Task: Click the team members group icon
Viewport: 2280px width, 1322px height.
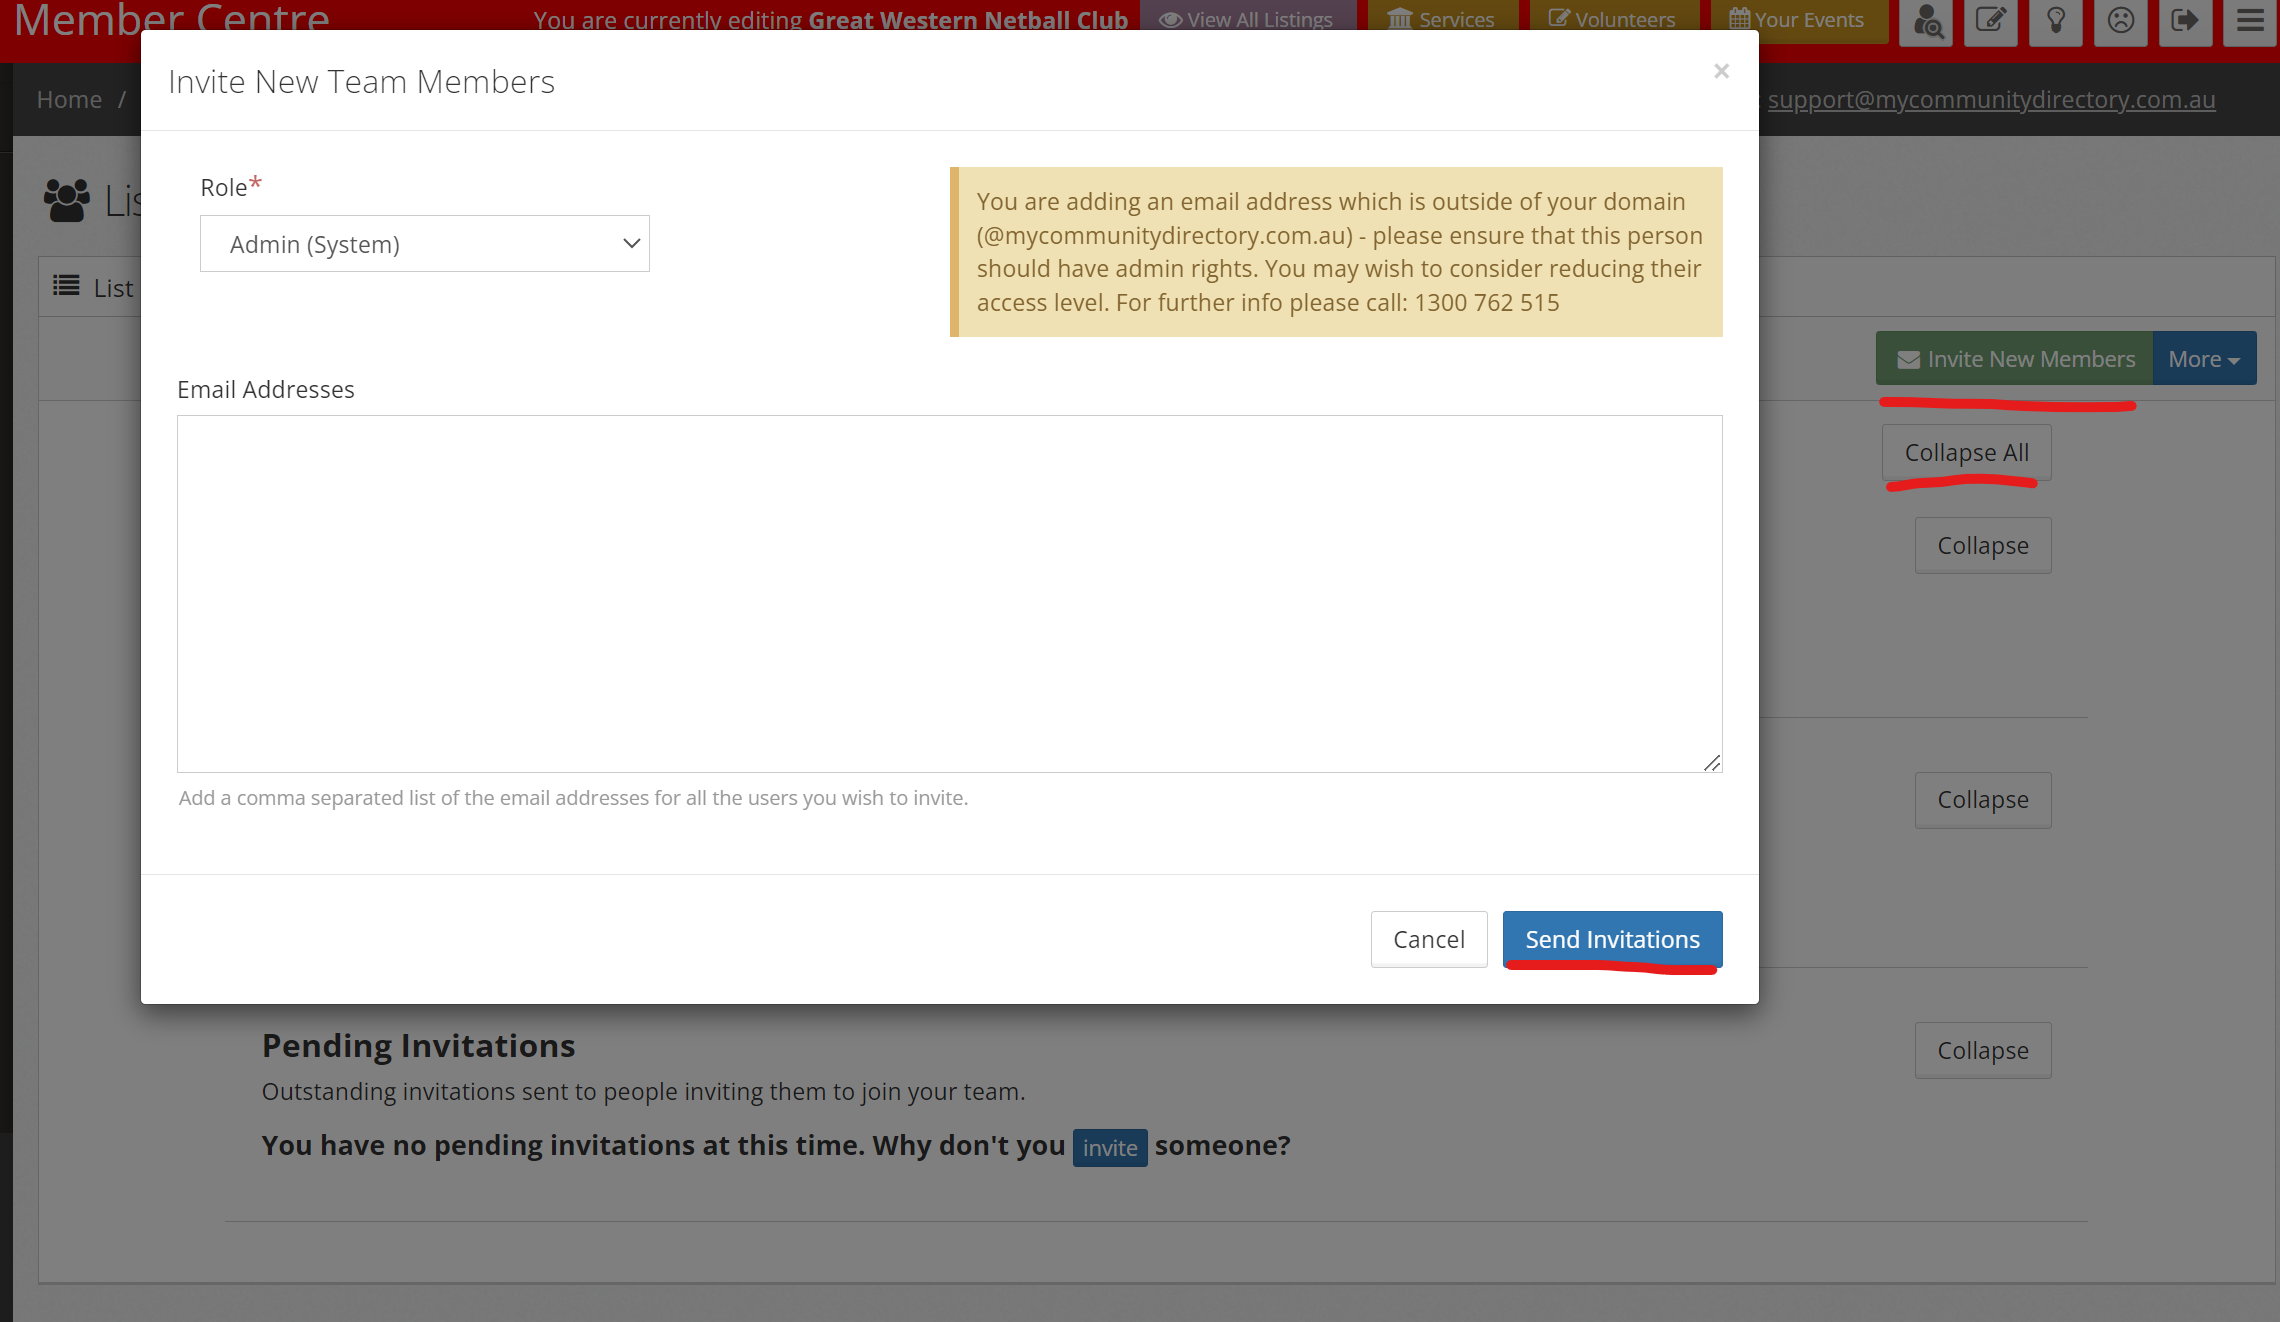Action: coord(67,200)
